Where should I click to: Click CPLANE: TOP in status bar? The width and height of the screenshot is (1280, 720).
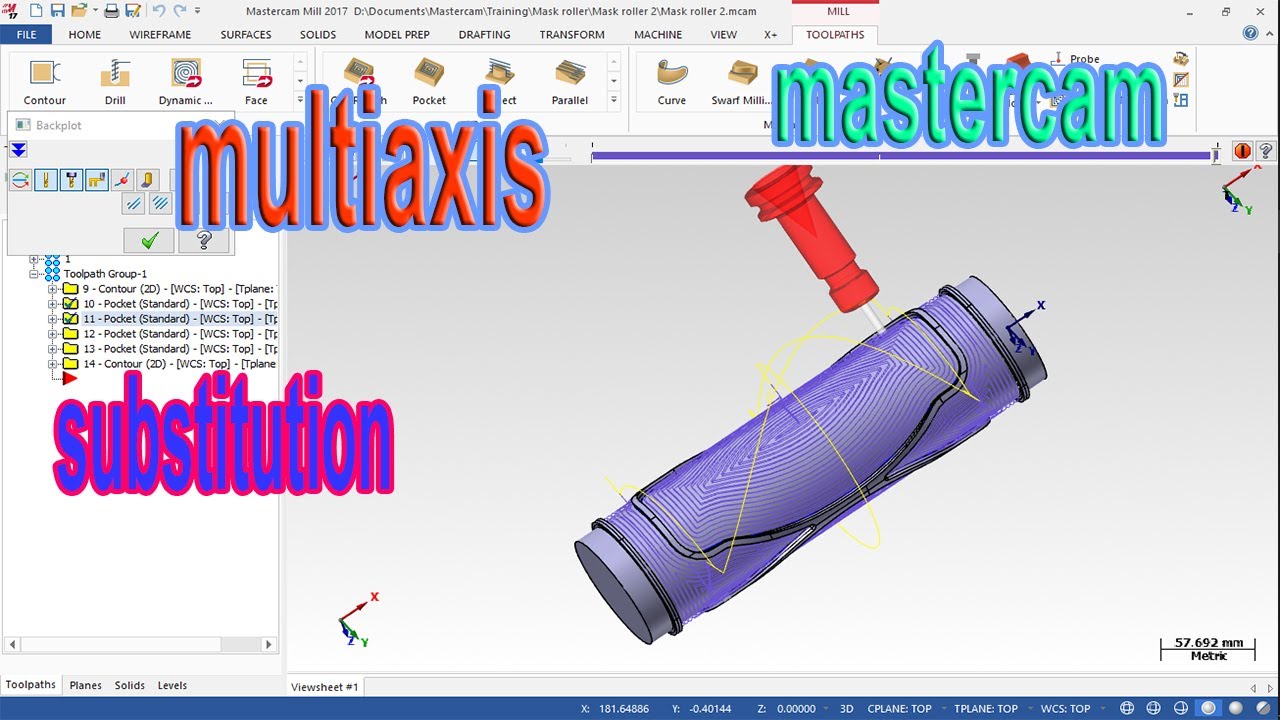[x=900, y=709]
